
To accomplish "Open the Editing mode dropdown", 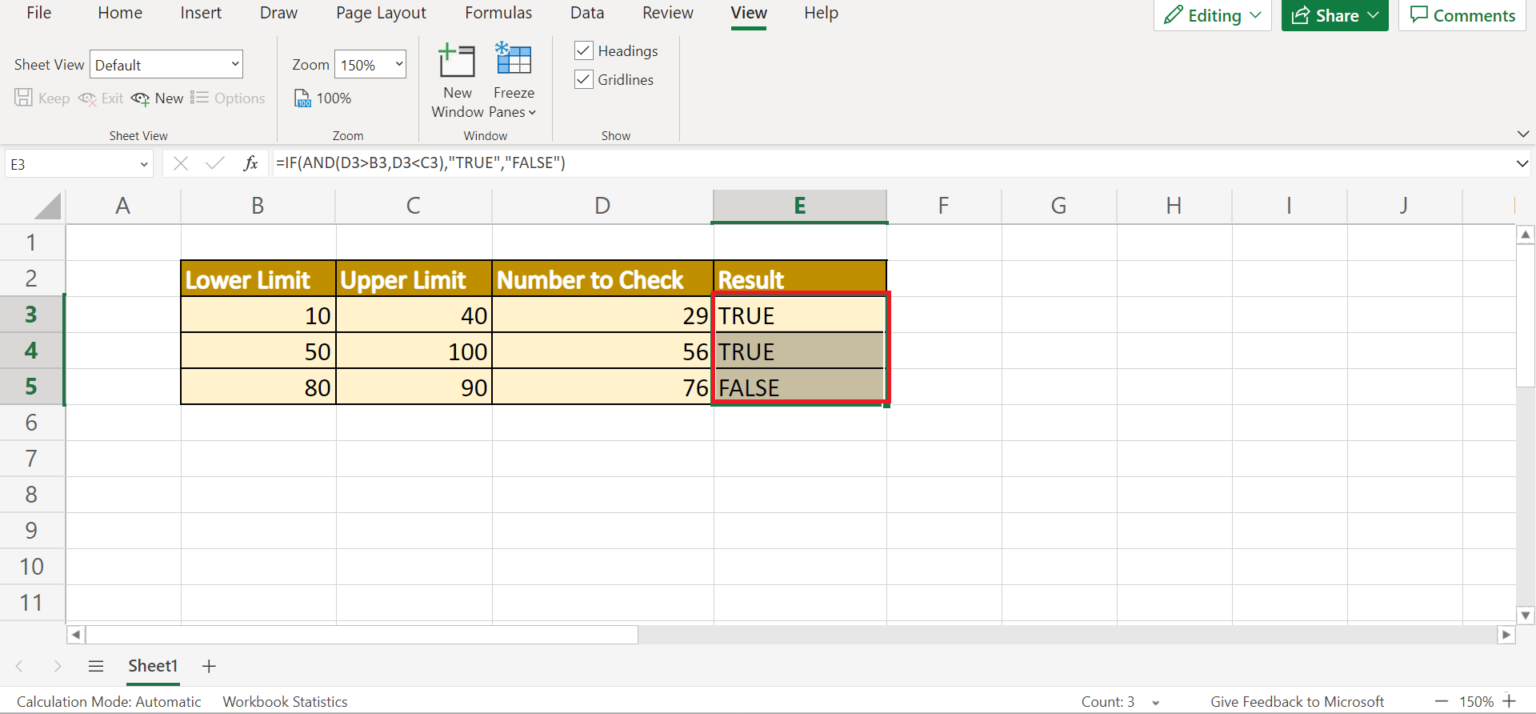I will (1212, 15).
